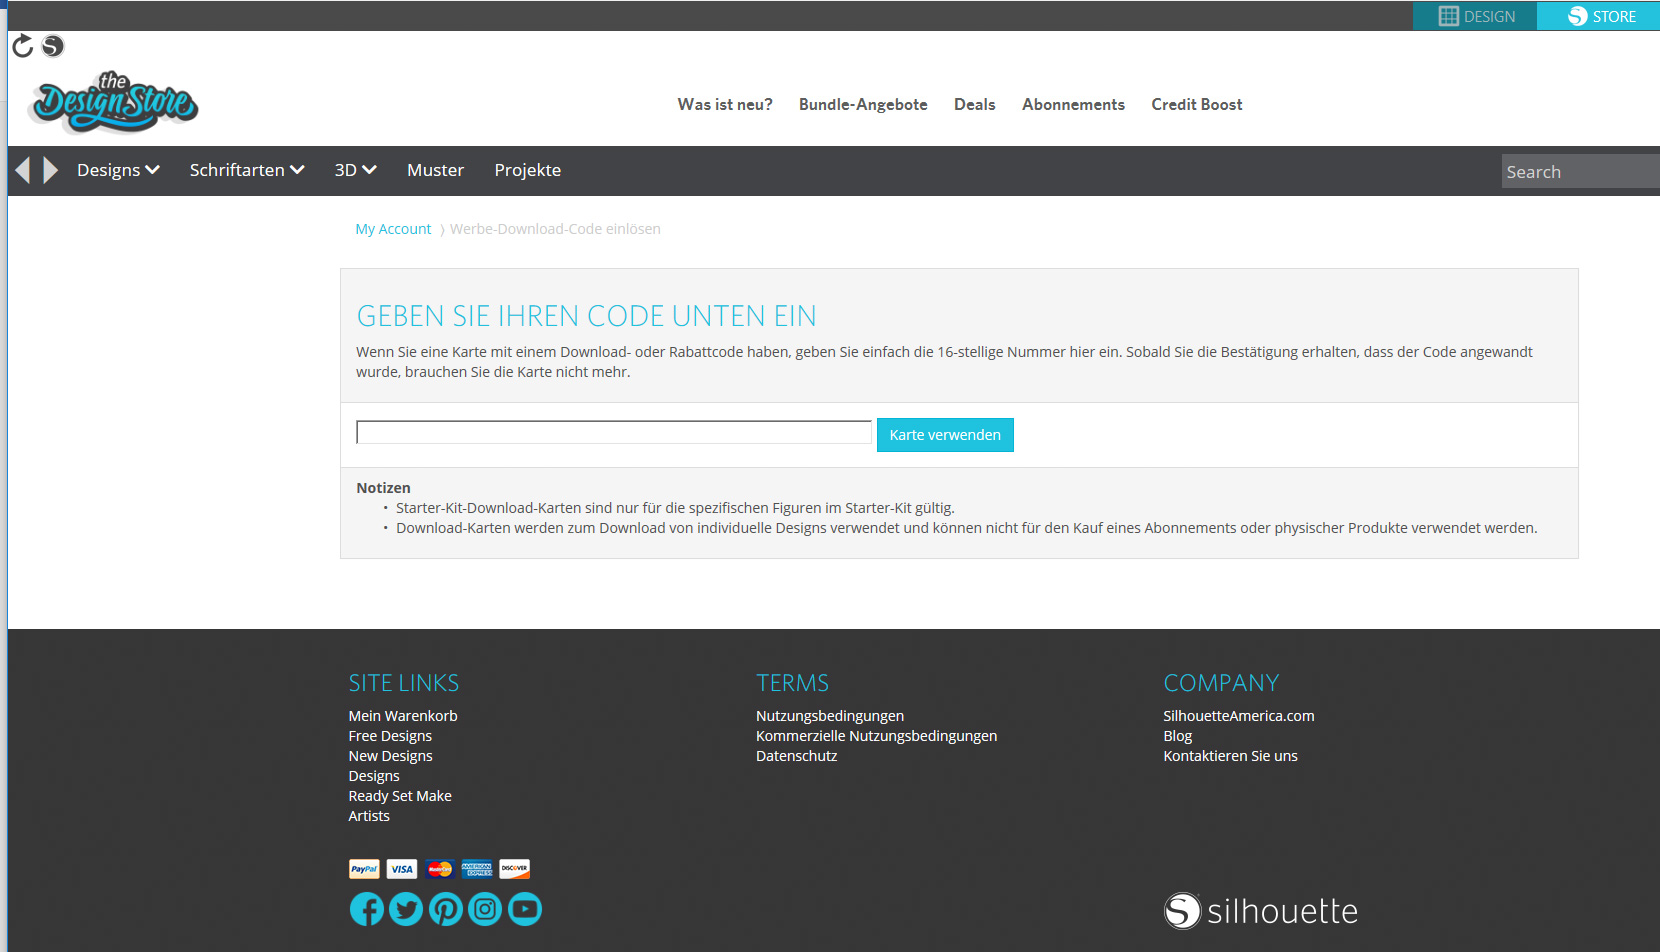
Task: Open the Bundle-Angebote menu item
Action: (863, 105)
